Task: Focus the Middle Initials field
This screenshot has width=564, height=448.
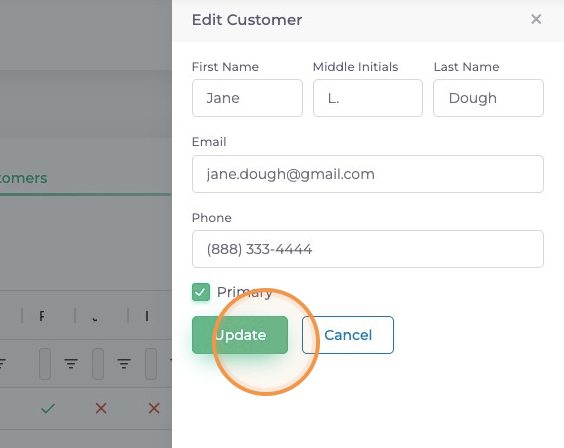Action: pos(368,98)
